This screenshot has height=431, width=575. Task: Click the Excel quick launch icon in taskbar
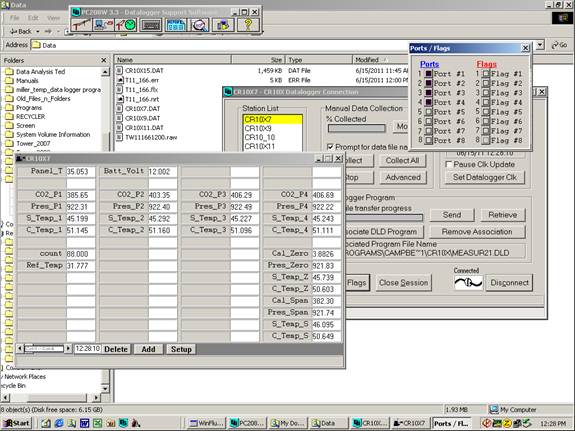(x=97, y=423)
